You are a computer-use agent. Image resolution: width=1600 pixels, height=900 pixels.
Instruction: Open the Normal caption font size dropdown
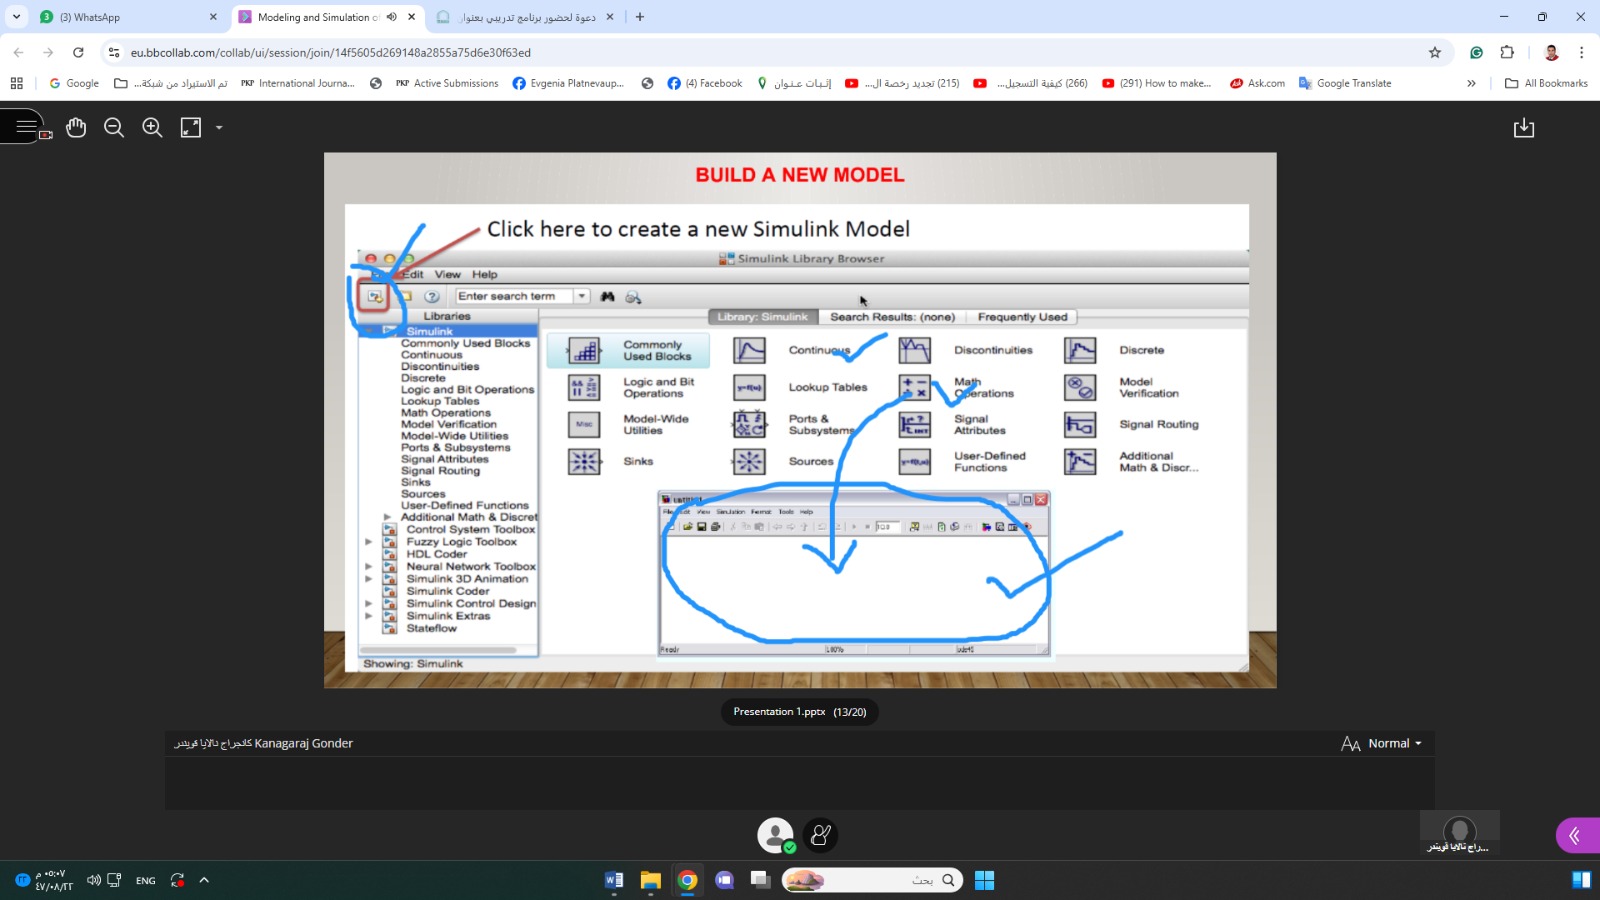pos(1382,743)
